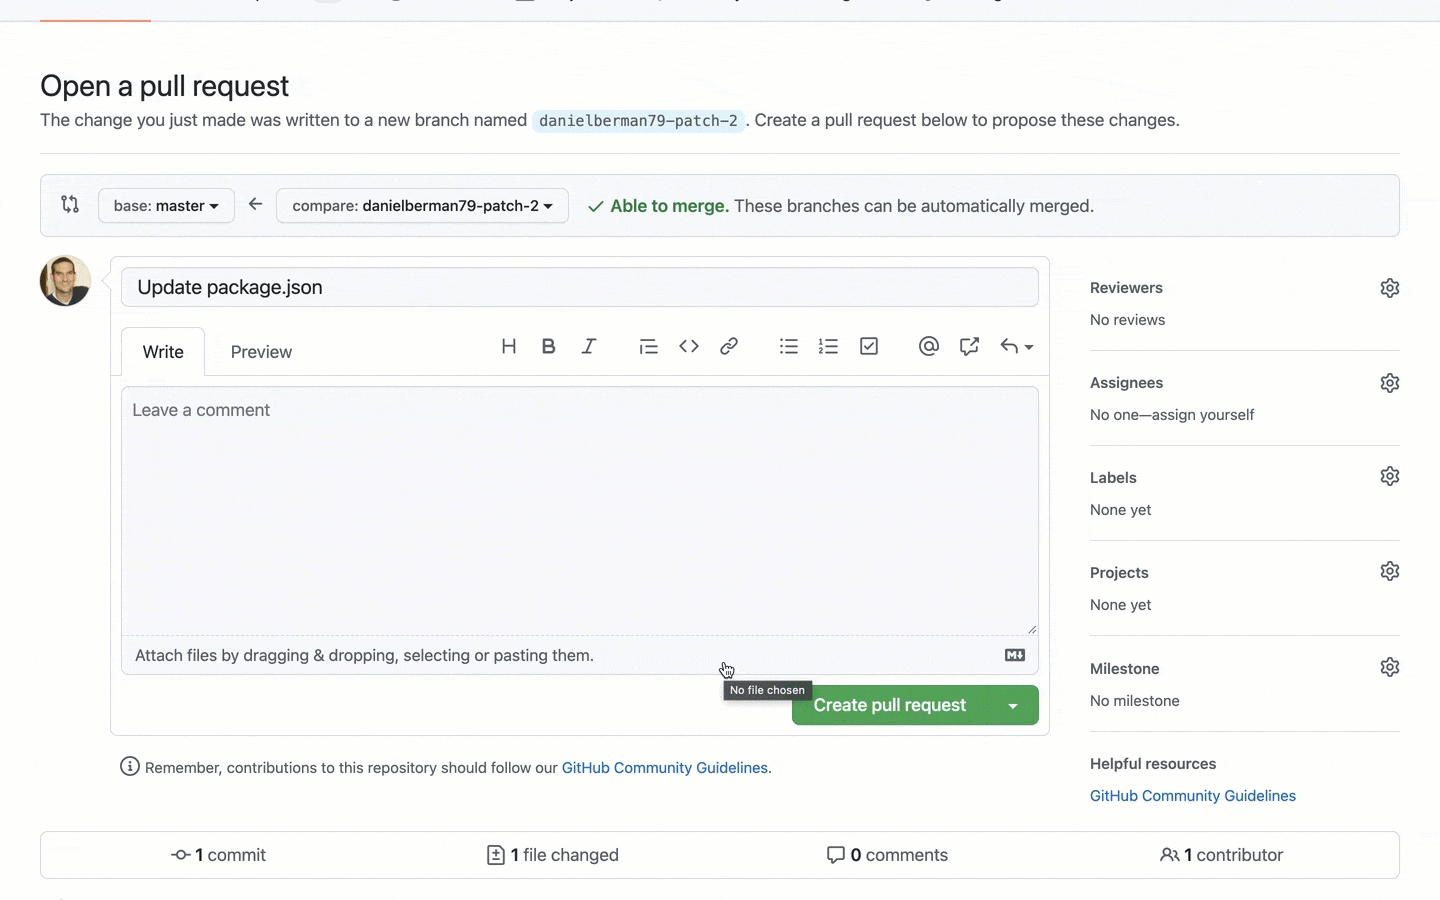Click the Reviewers heading
Viewport: 1440px width, 900px height.
[x=1126, y=288]
